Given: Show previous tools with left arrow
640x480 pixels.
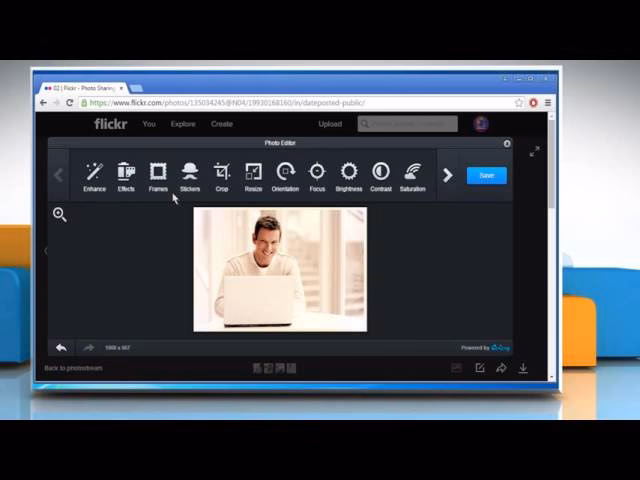Looking at the screenshot, I should point(58,175).
